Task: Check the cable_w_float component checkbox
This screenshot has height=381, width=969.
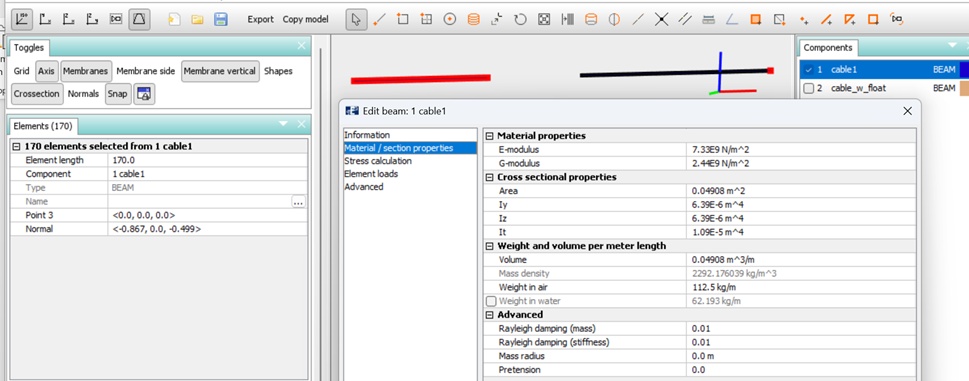Action: pyautogui.click(x=808, y=88)
